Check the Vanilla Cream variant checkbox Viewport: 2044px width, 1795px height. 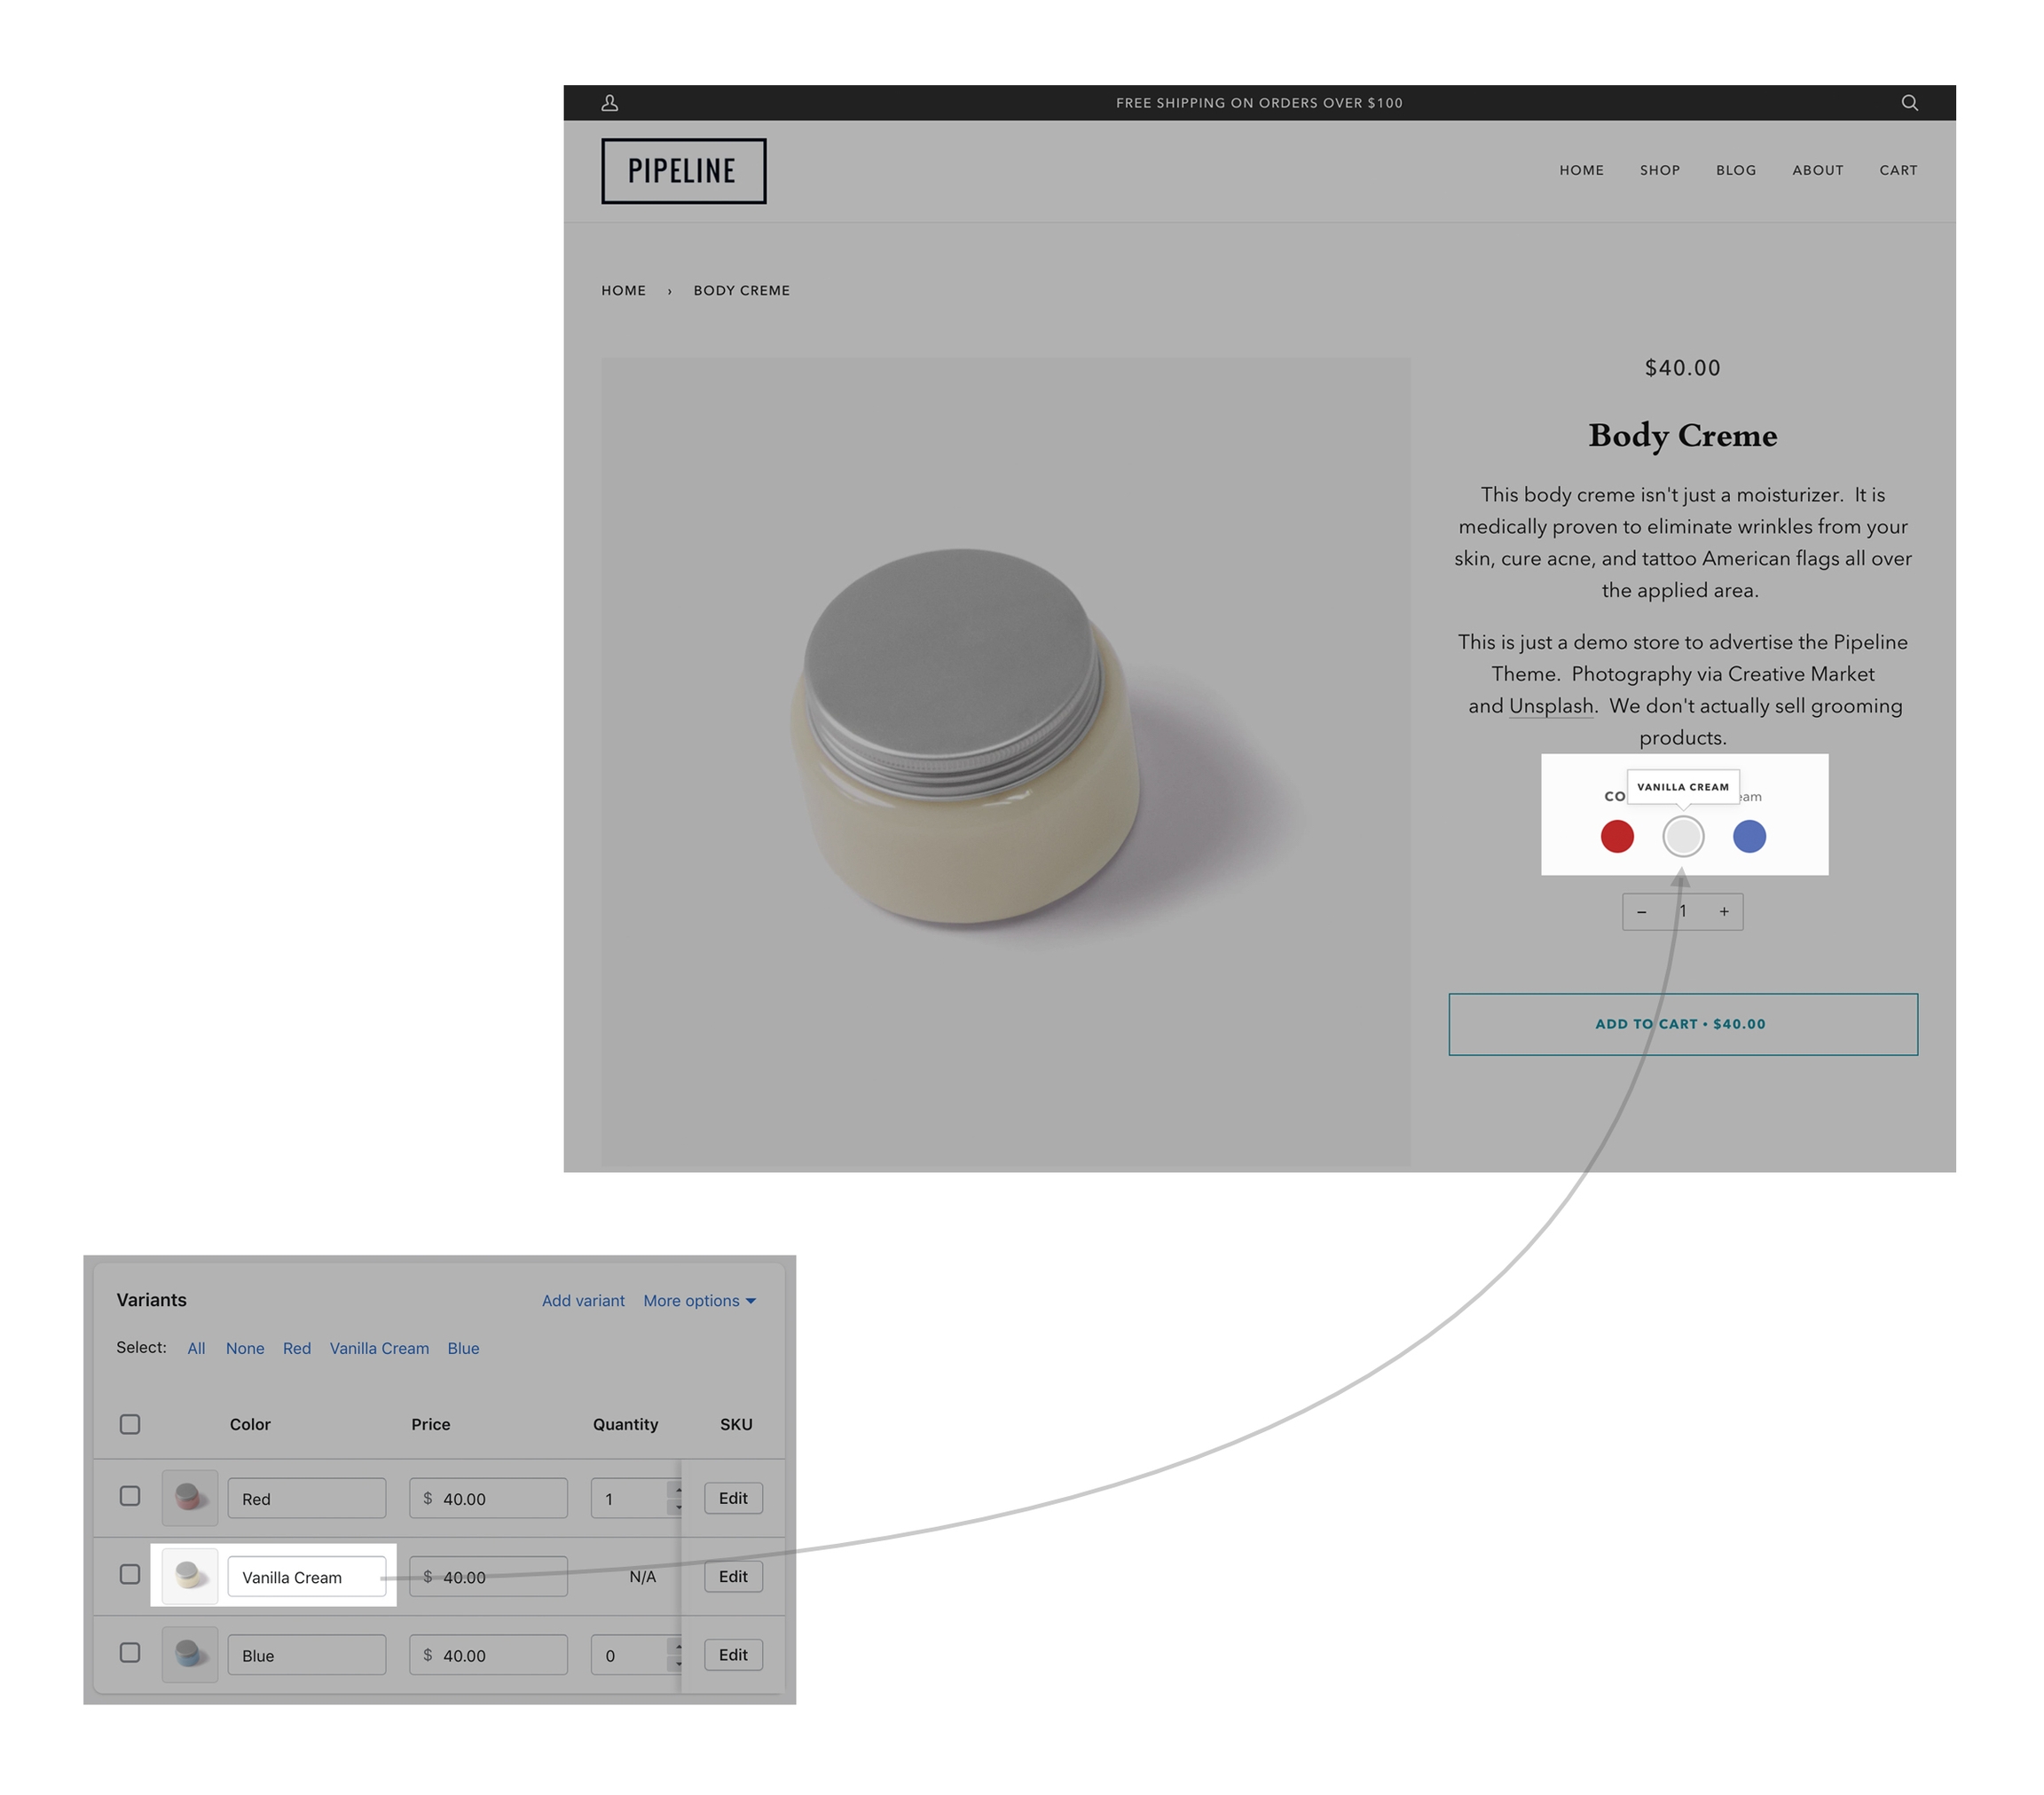coord(130,1574)
